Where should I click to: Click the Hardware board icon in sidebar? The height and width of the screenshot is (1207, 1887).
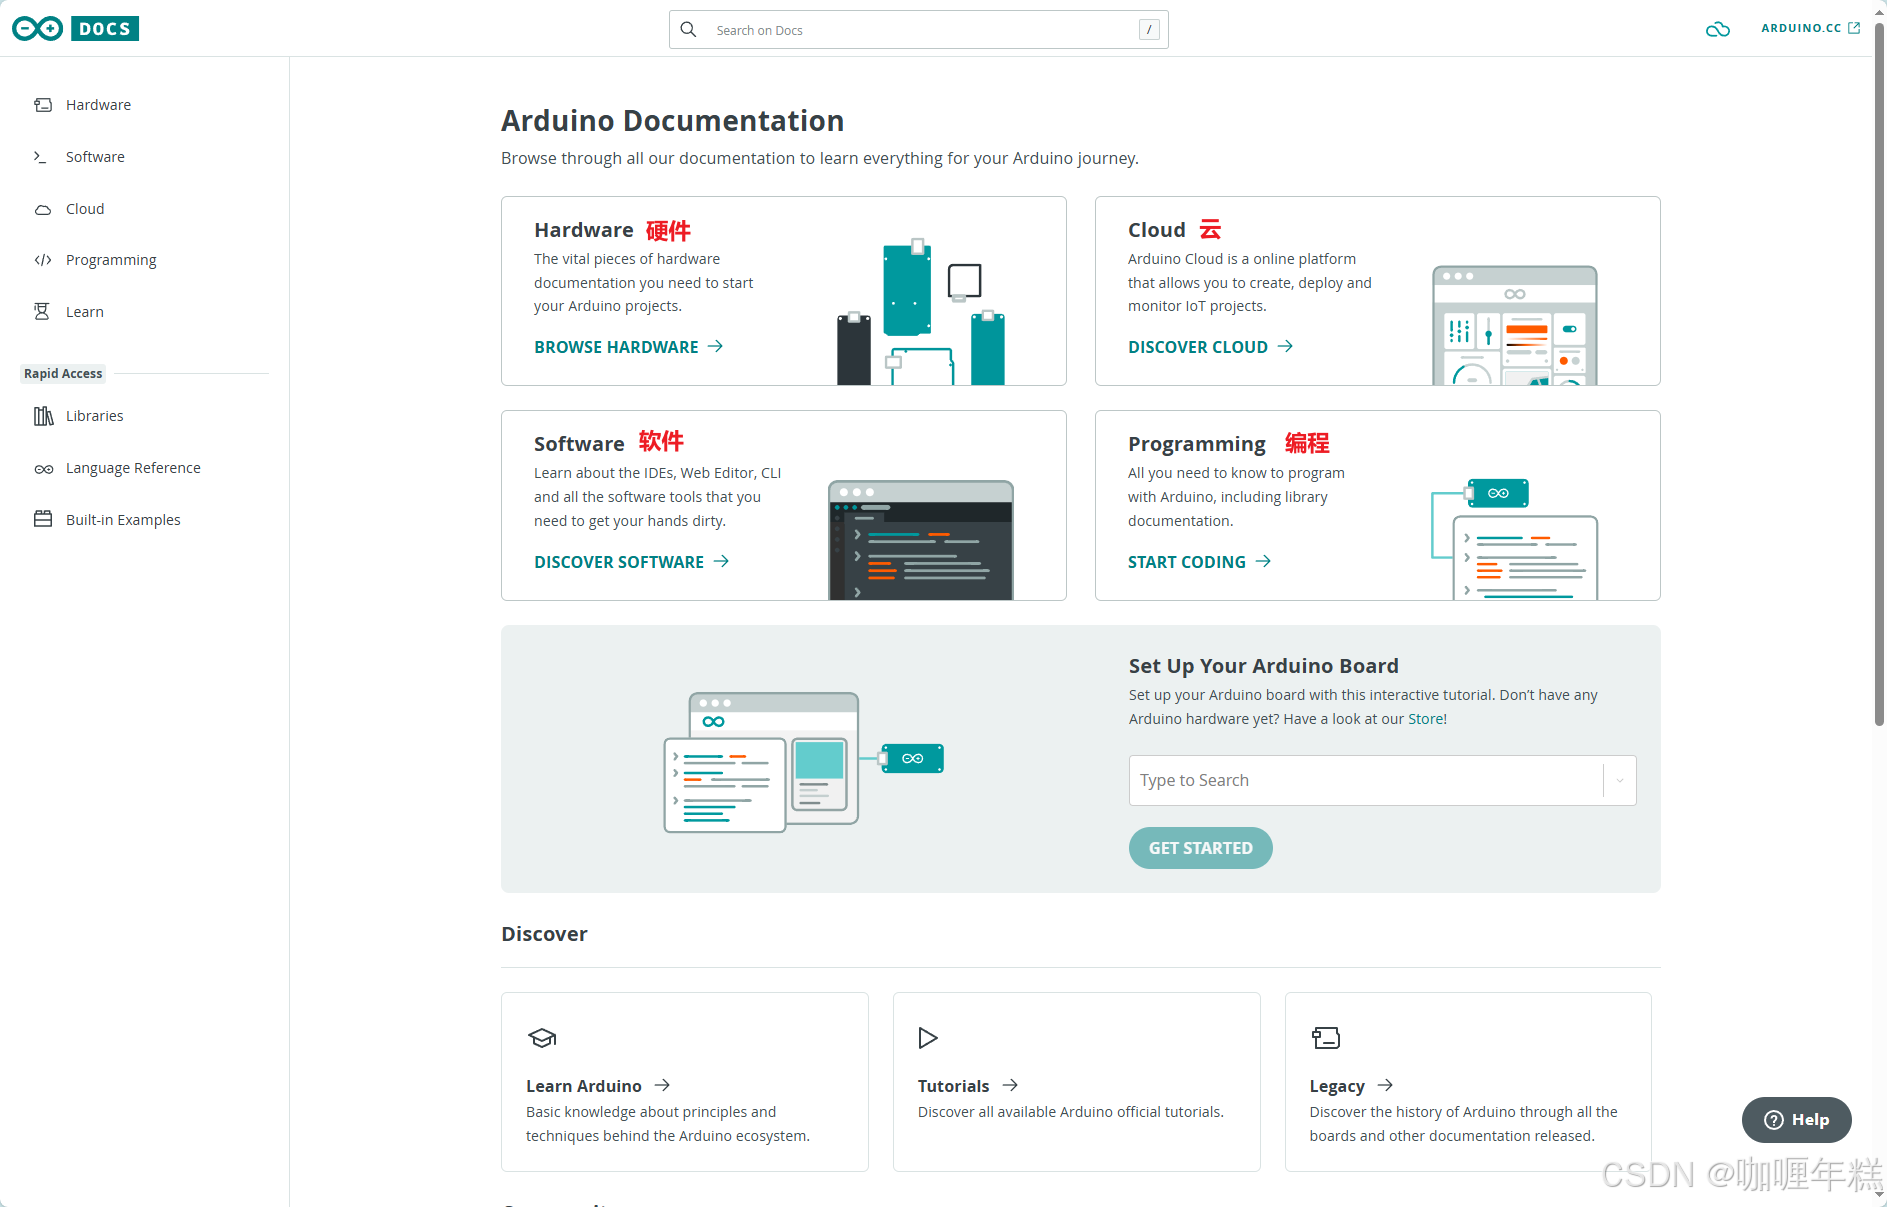click(x=43, y=105)
